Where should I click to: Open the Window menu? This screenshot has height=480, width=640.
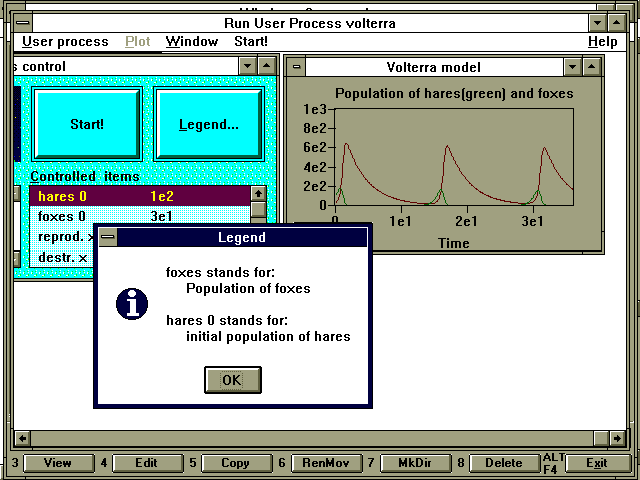192,41
